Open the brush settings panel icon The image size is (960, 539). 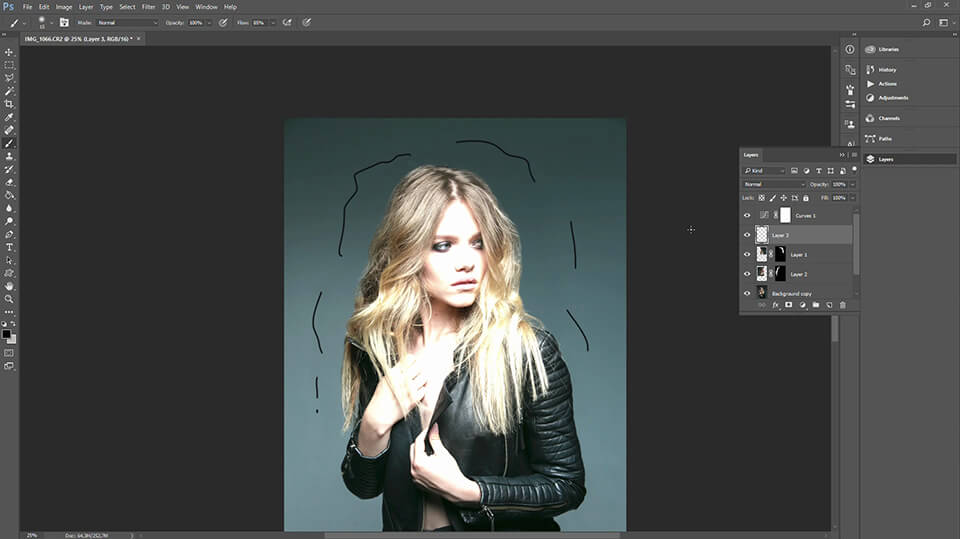coord(64,23)
